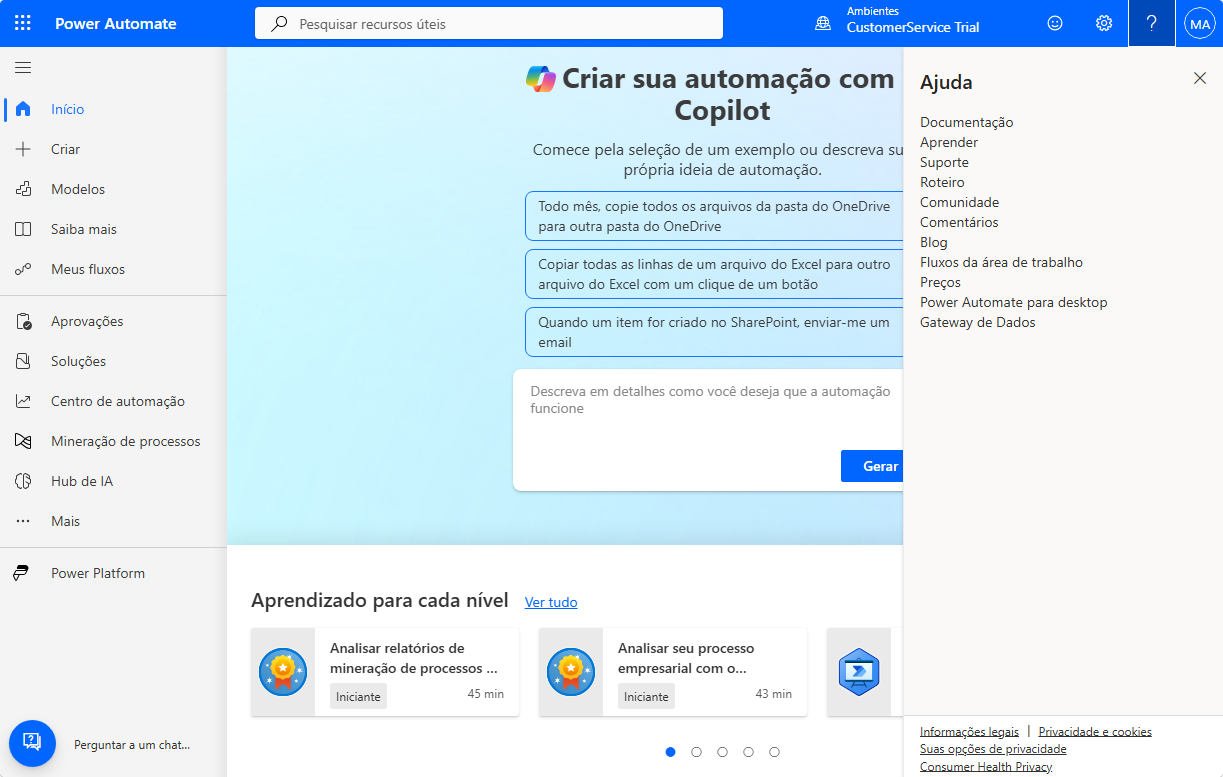Toggle the help question mark icon
Screen dimensions: 1223x777
pyautogui.click(x=1152, y=23)
